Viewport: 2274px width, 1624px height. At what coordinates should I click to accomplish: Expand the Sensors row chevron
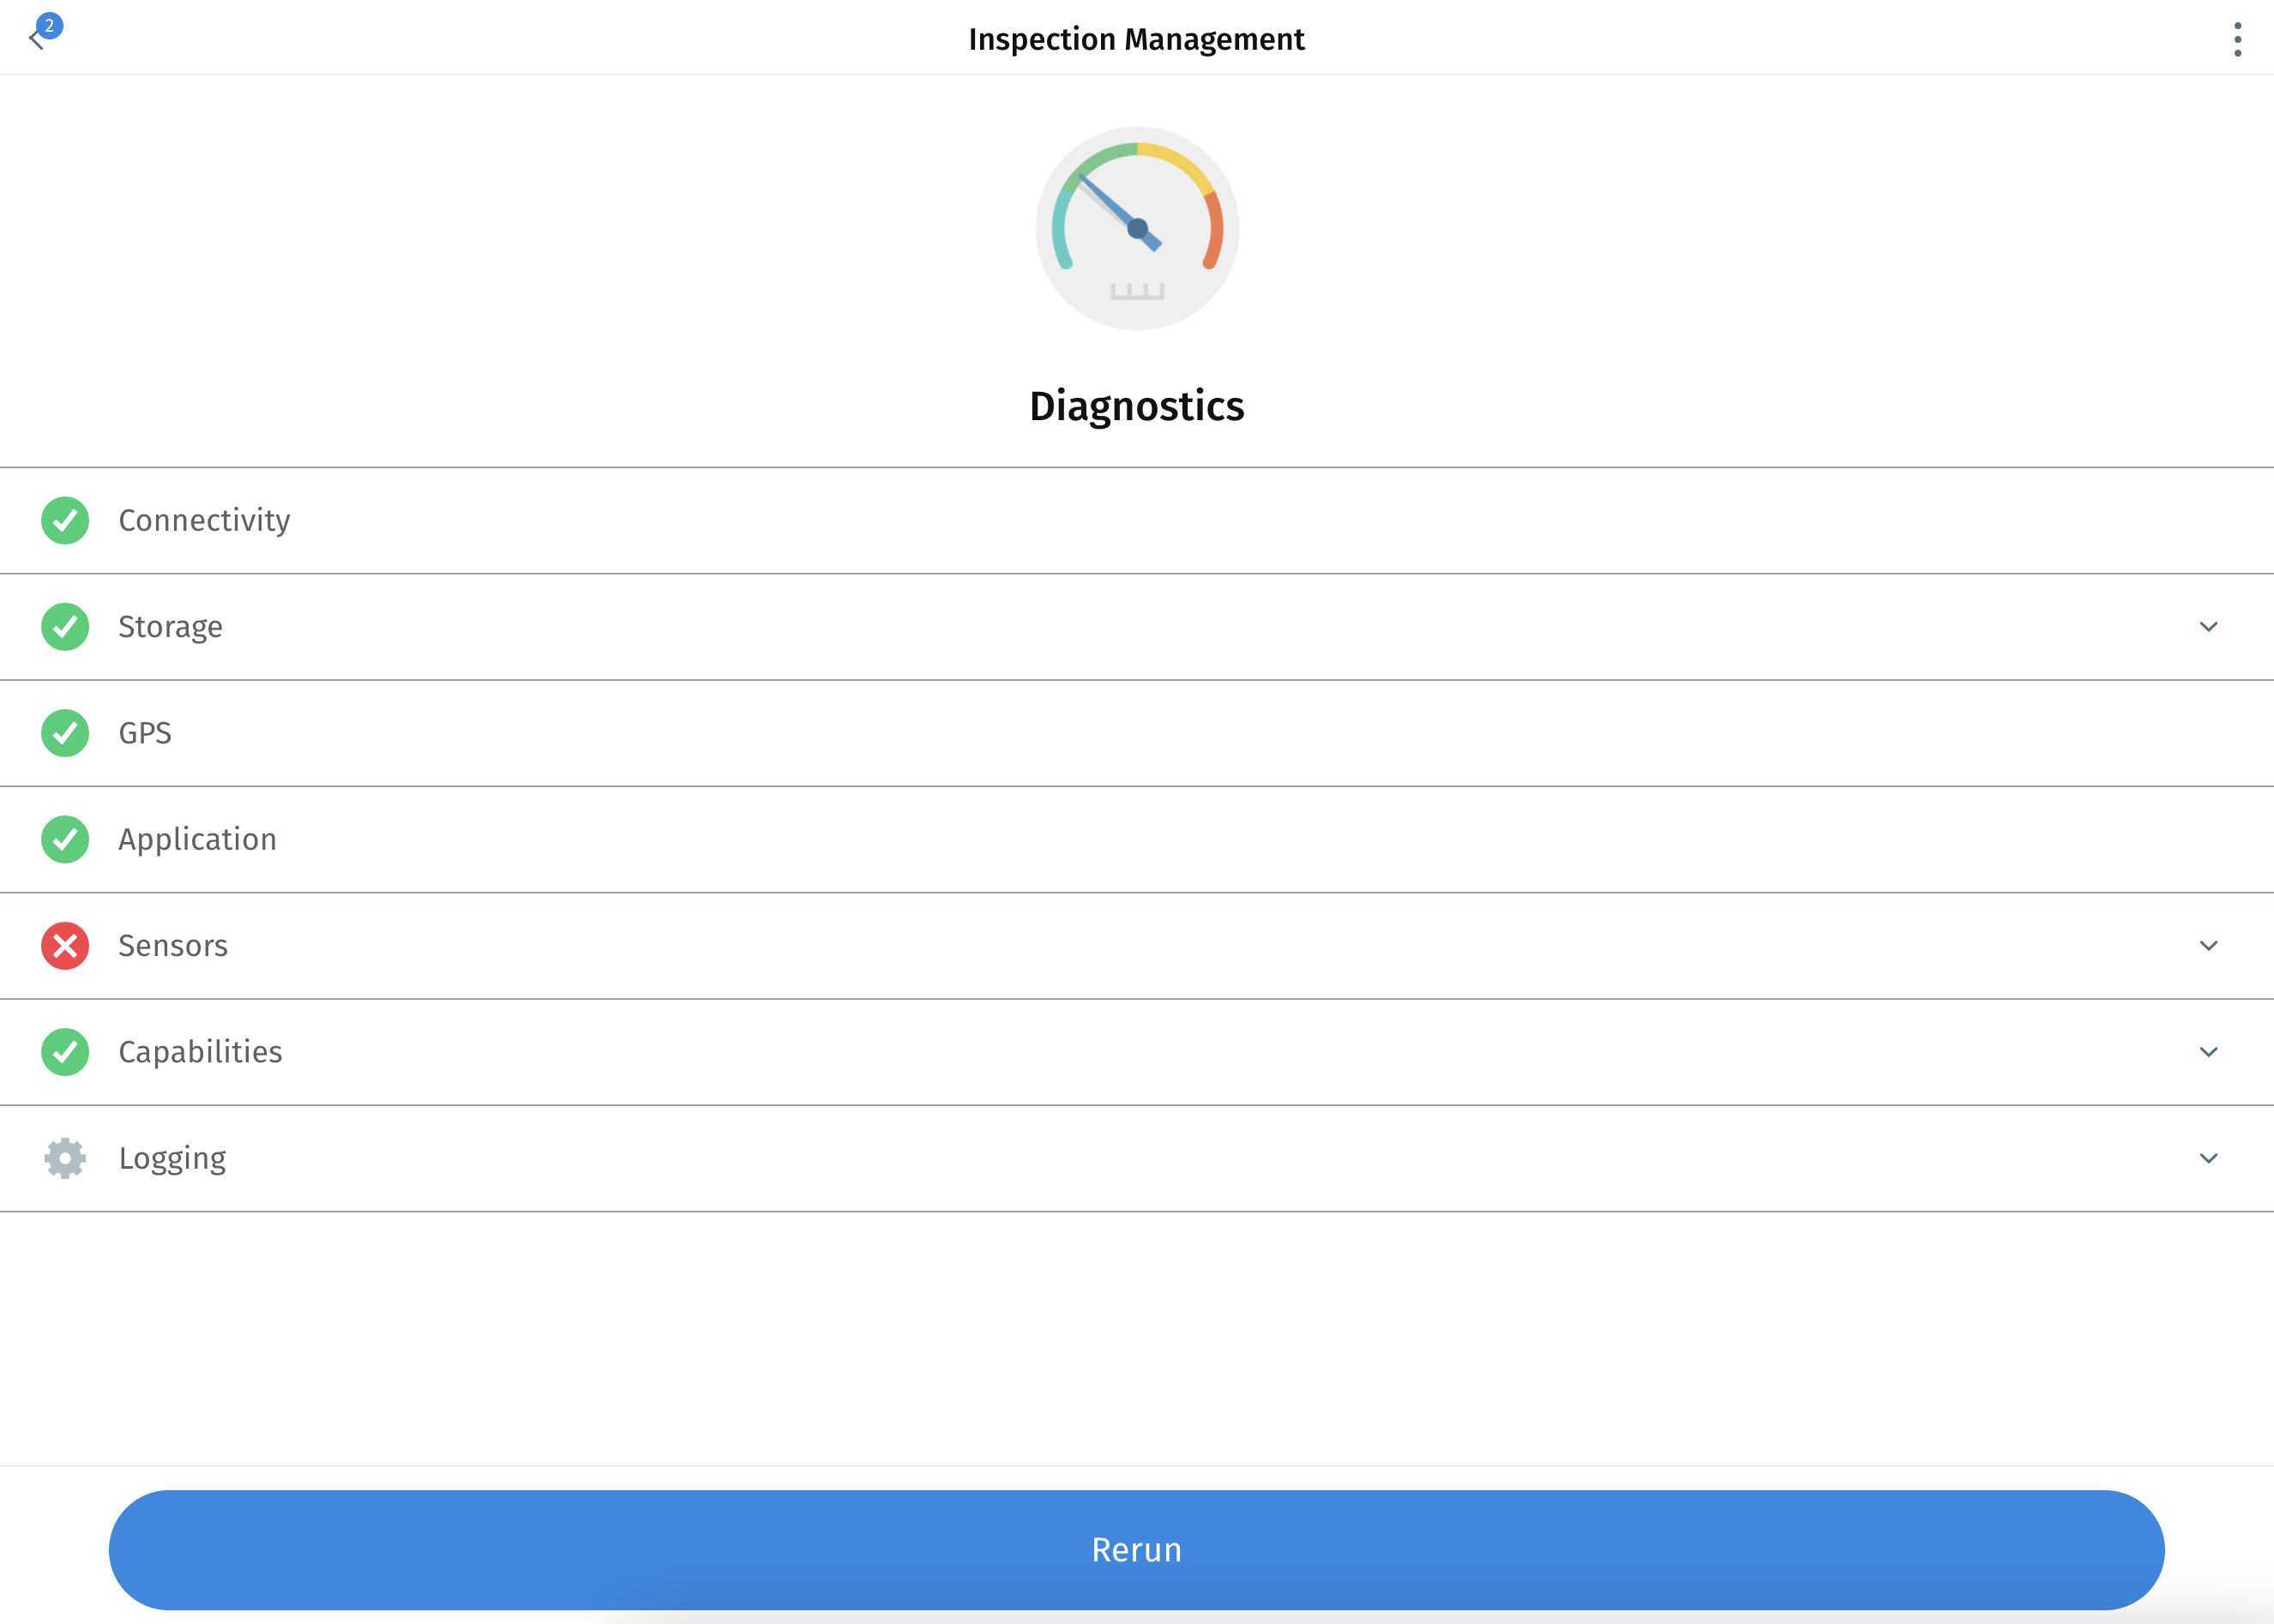click(2208, 946)
